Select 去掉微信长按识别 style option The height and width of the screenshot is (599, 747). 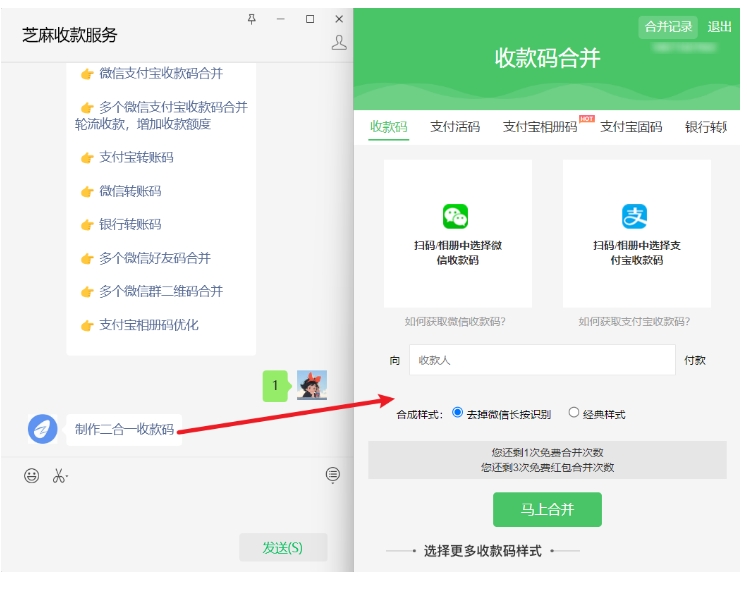(x=457, y=412)
